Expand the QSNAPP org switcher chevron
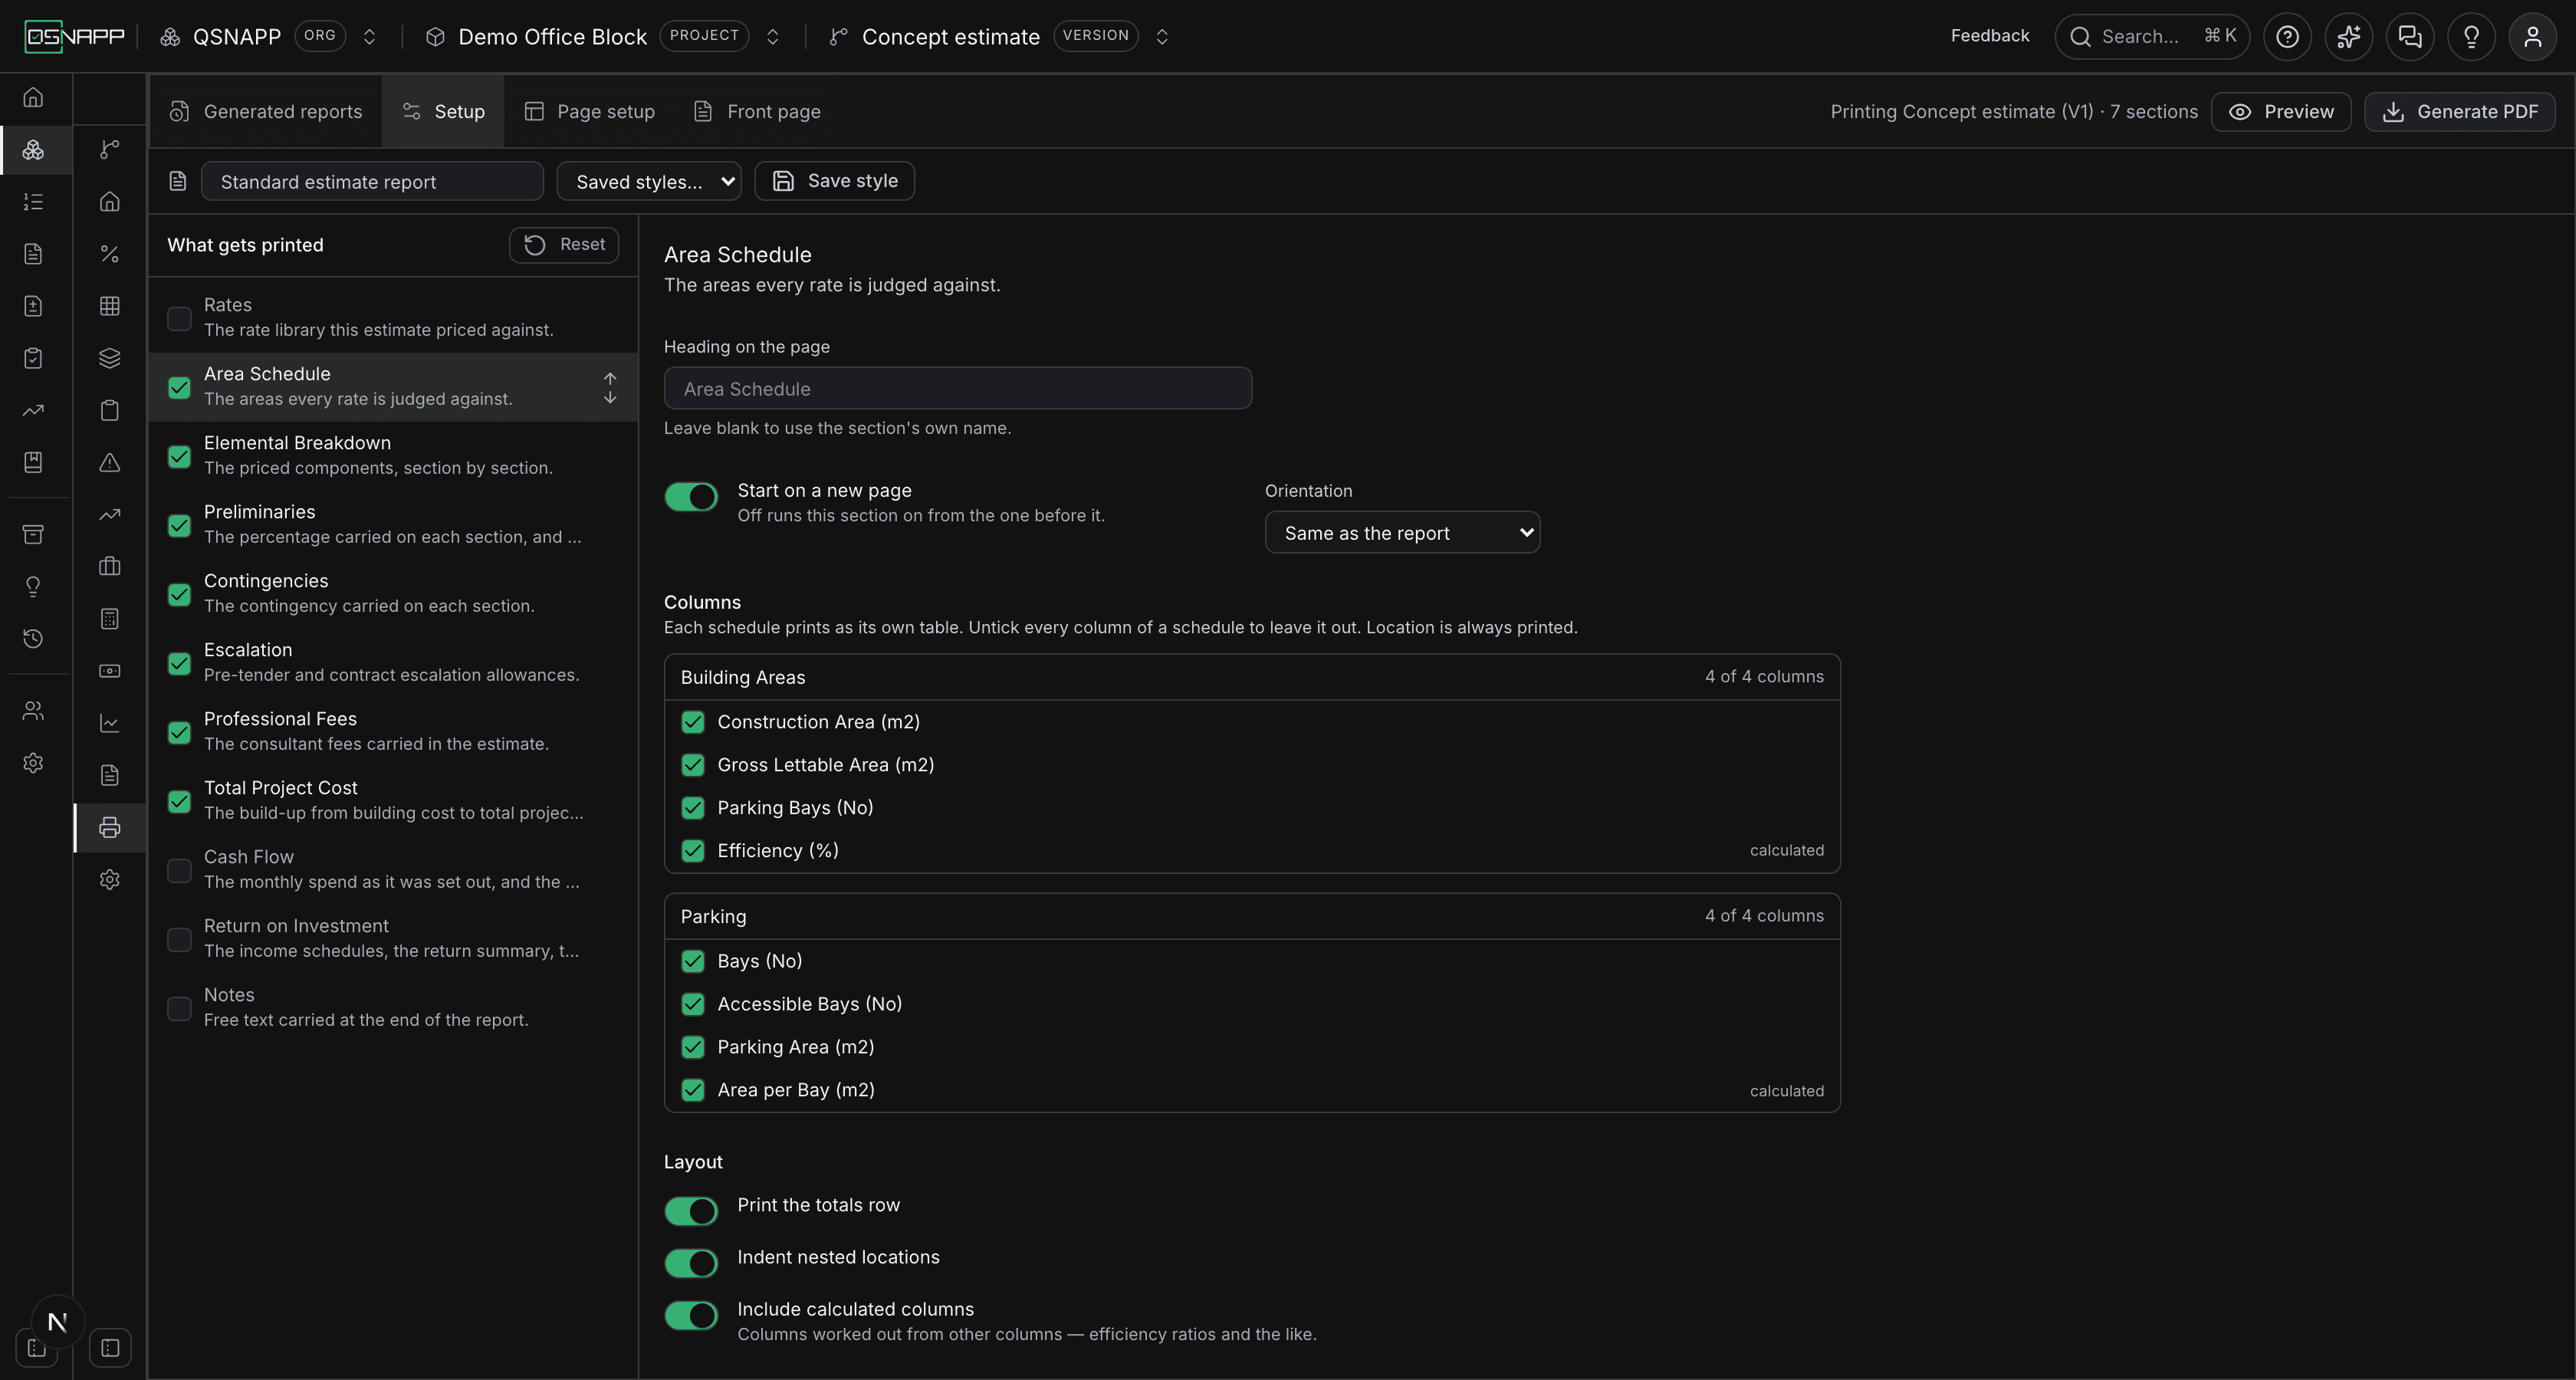This screenshot has height=1380, width=2576. click(x=369, y=37)
